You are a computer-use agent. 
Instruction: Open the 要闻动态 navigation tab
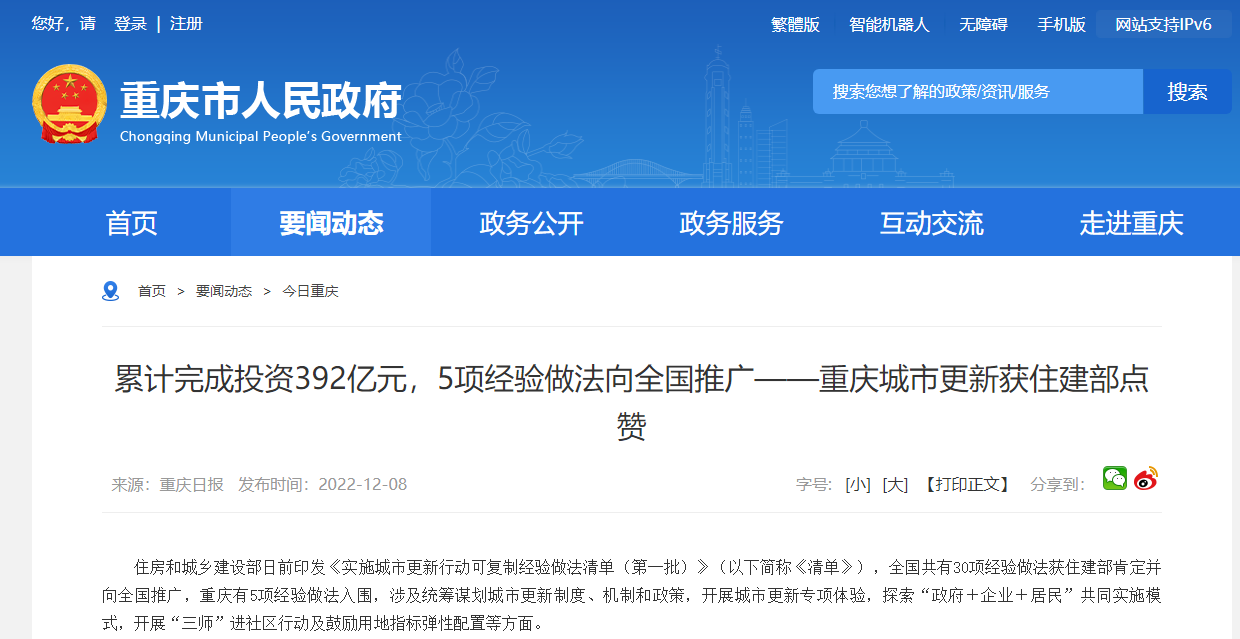coord(331,223)
